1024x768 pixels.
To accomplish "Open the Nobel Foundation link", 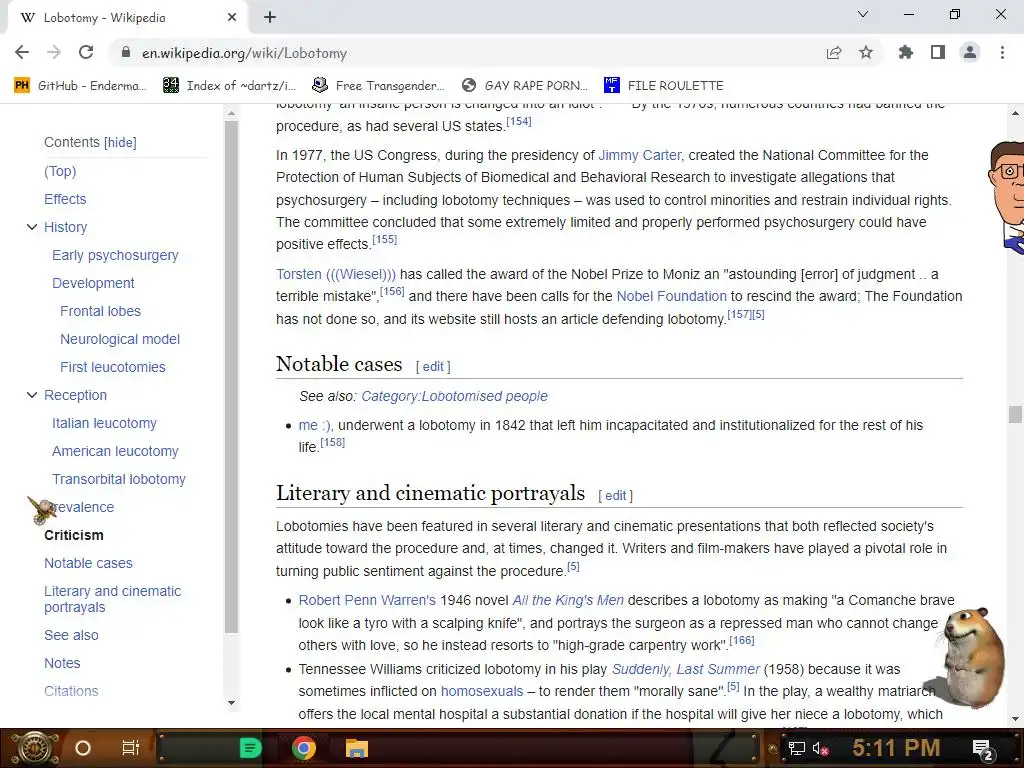I will pyautogui.click(x=671, y=296).
